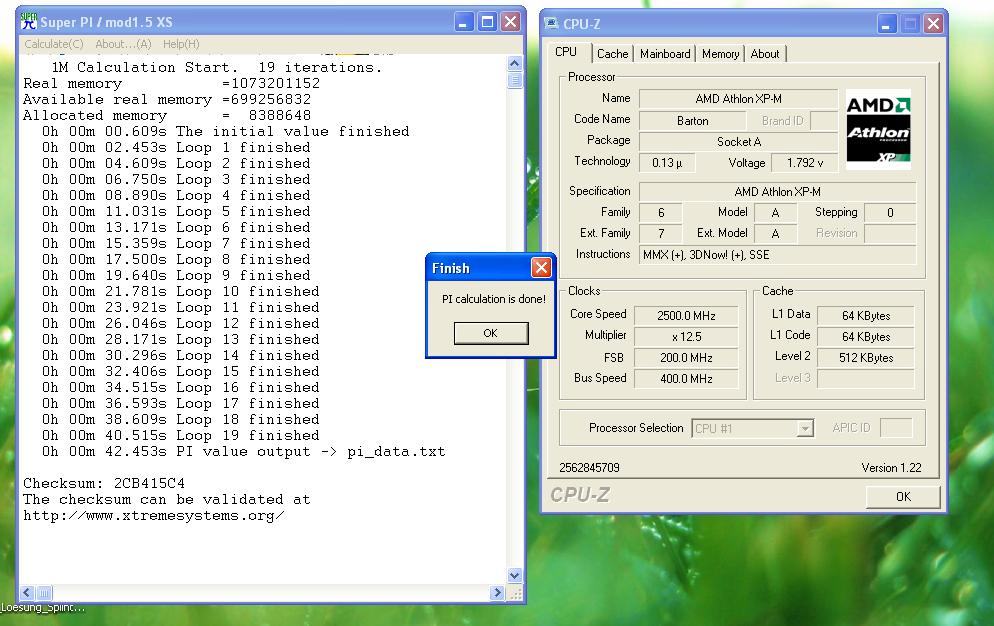This screenshot has width=994, height=626.
Task: Click the 'The initial value finished' line
Action: (226, 131)
